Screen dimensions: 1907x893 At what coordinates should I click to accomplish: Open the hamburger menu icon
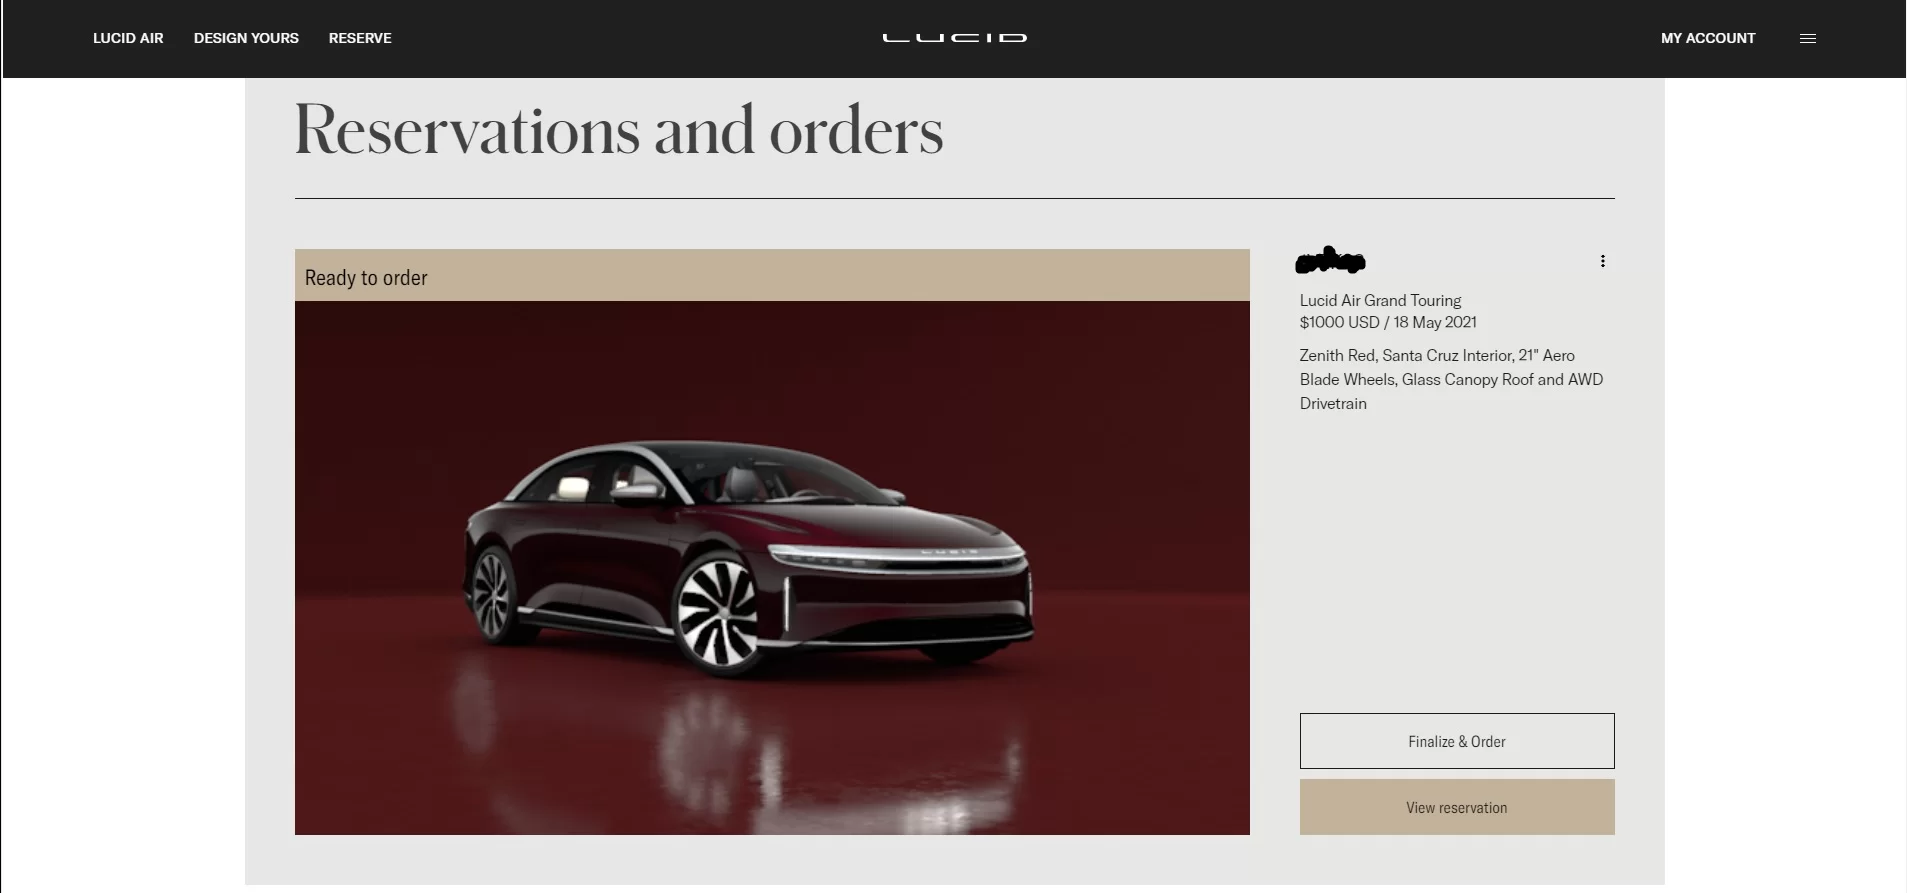click(1807, 38)
